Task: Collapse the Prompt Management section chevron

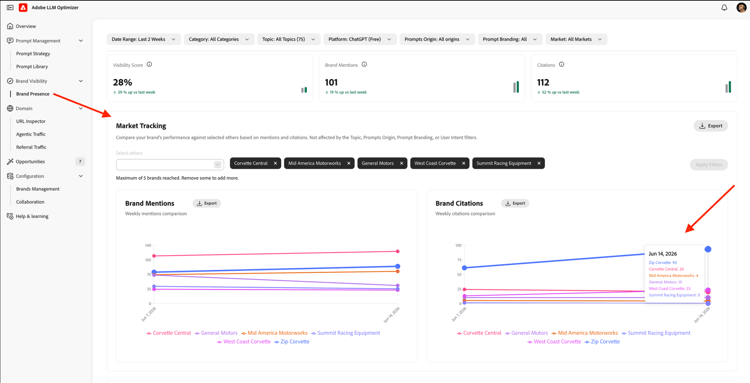Action: (x=81, y=41)
